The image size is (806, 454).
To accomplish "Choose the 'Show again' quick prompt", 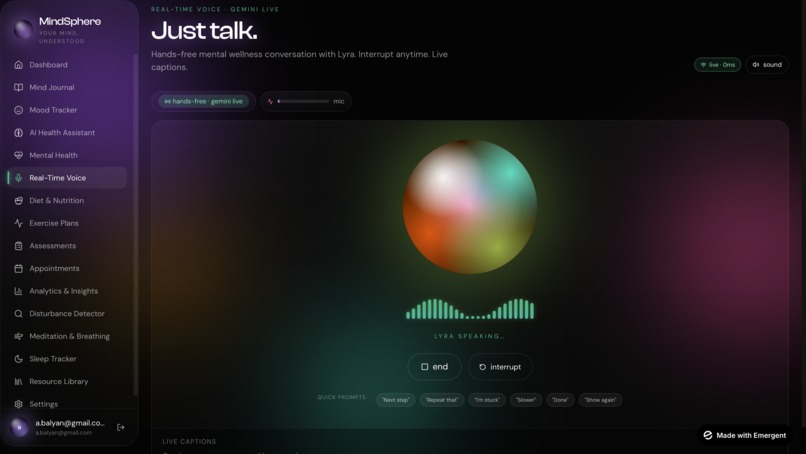I will pyautogui.click(x=600, y=400).
